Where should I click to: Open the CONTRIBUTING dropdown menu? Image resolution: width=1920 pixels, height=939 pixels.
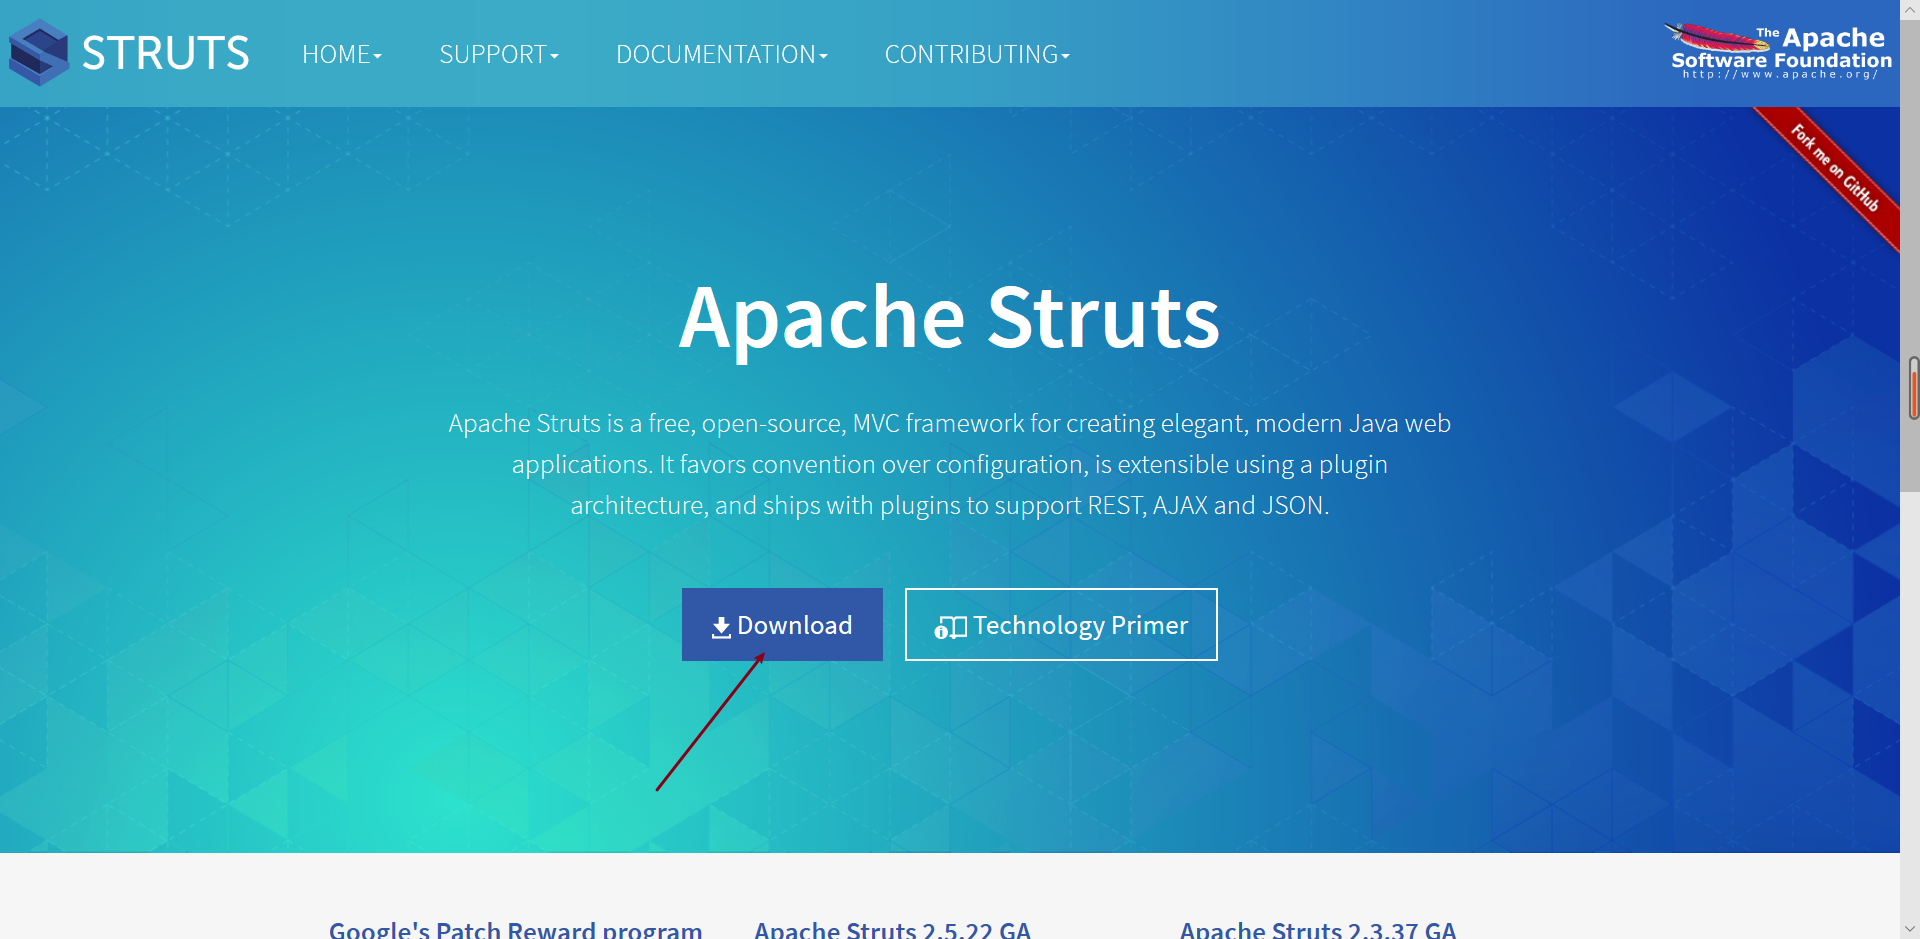point(977,54)
